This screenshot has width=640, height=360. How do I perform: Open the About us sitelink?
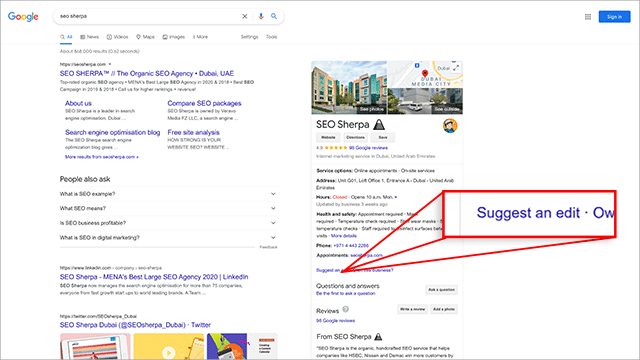coord(78,103)
